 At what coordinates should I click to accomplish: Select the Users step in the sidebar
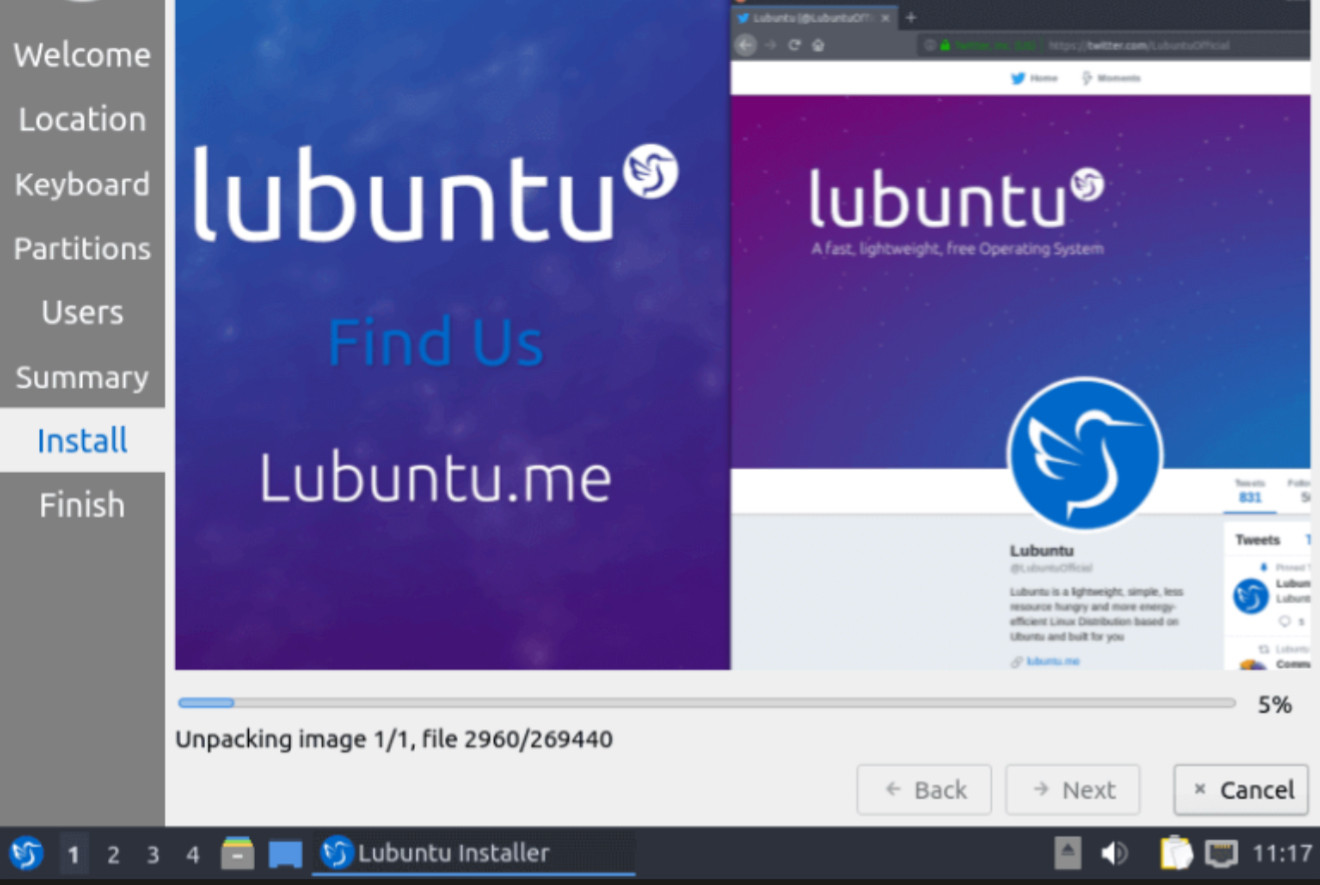pos(82,312)
